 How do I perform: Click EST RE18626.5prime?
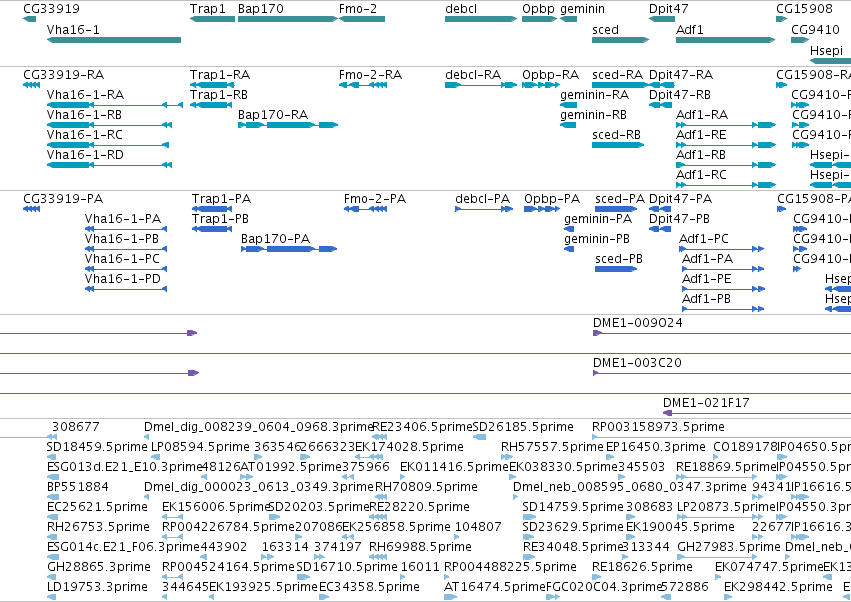coord(642,567)
